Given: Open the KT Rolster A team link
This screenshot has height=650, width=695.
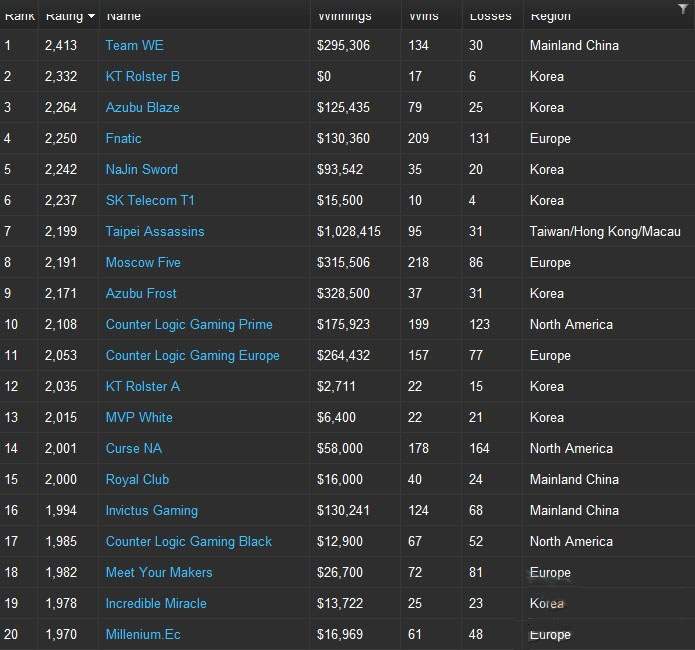Looking at the screenshot, I should [142, 387].
